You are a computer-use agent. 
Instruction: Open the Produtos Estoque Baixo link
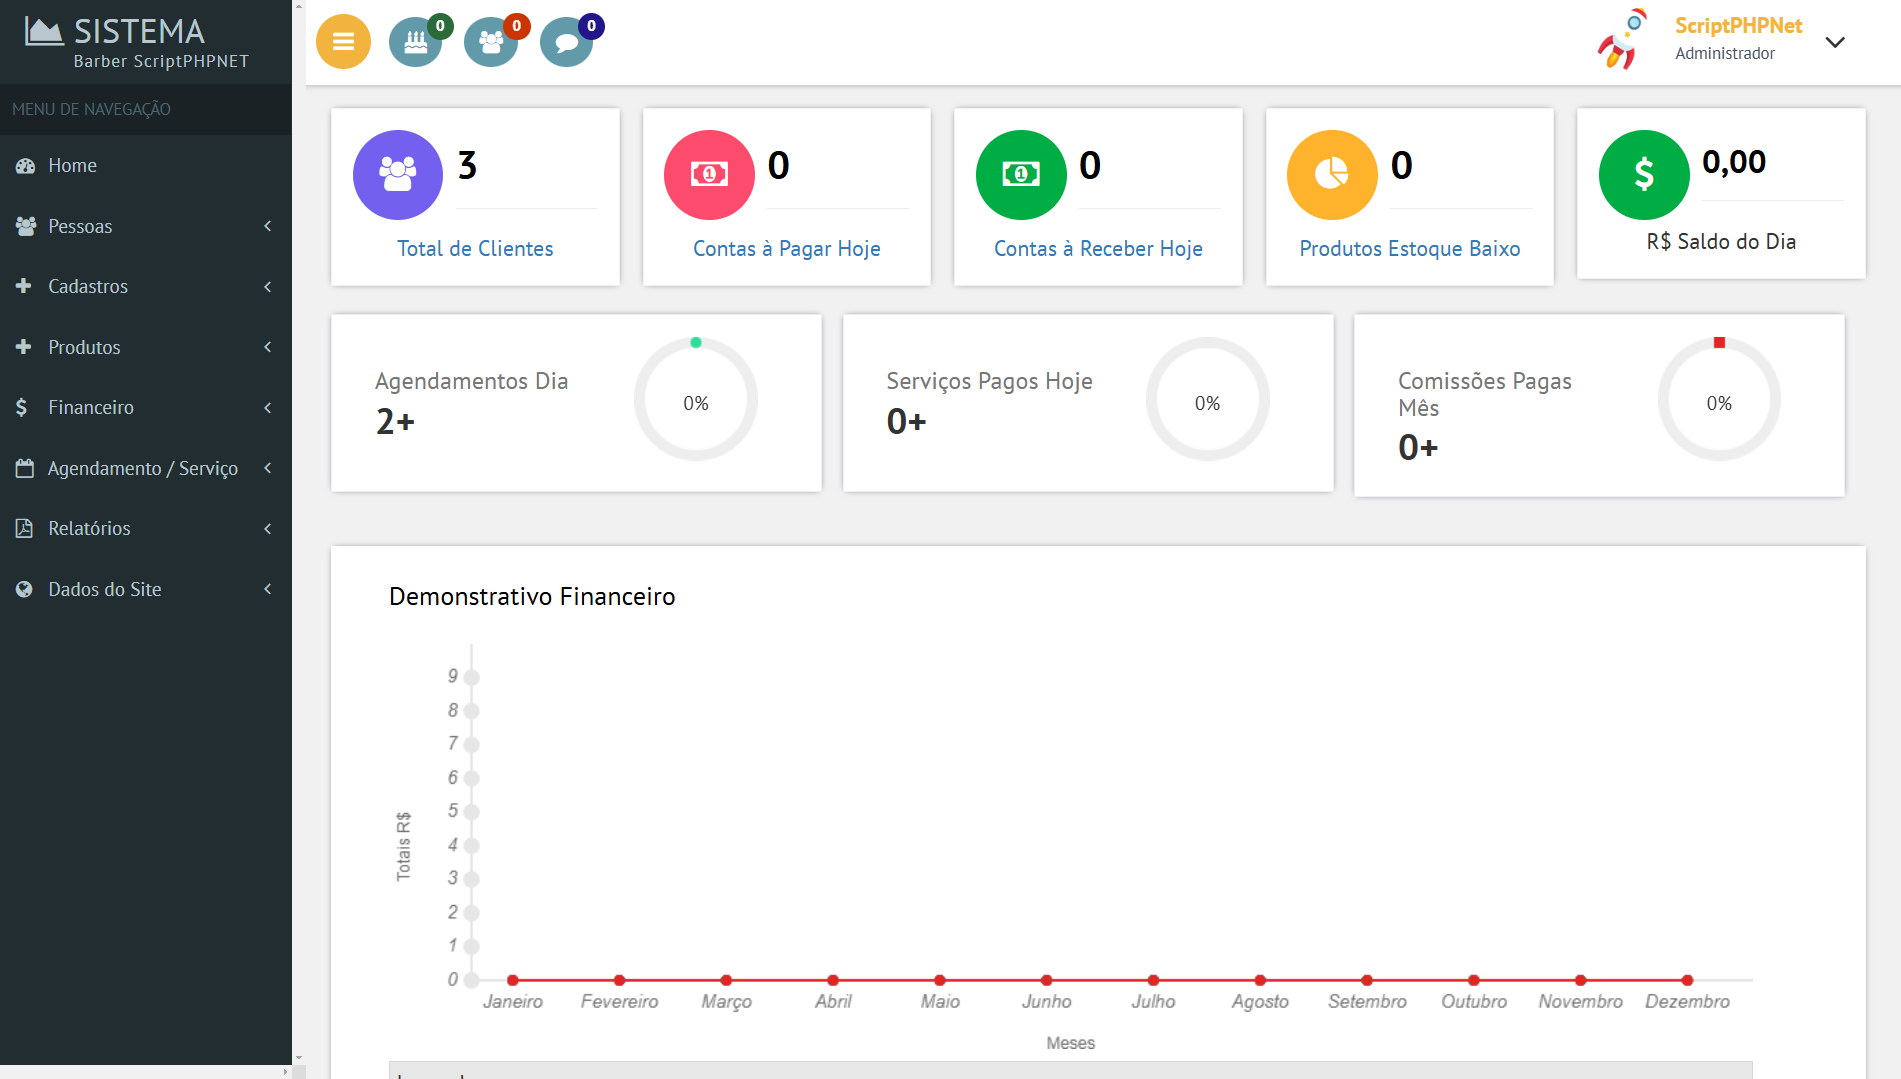click(x=1409, y=249)
